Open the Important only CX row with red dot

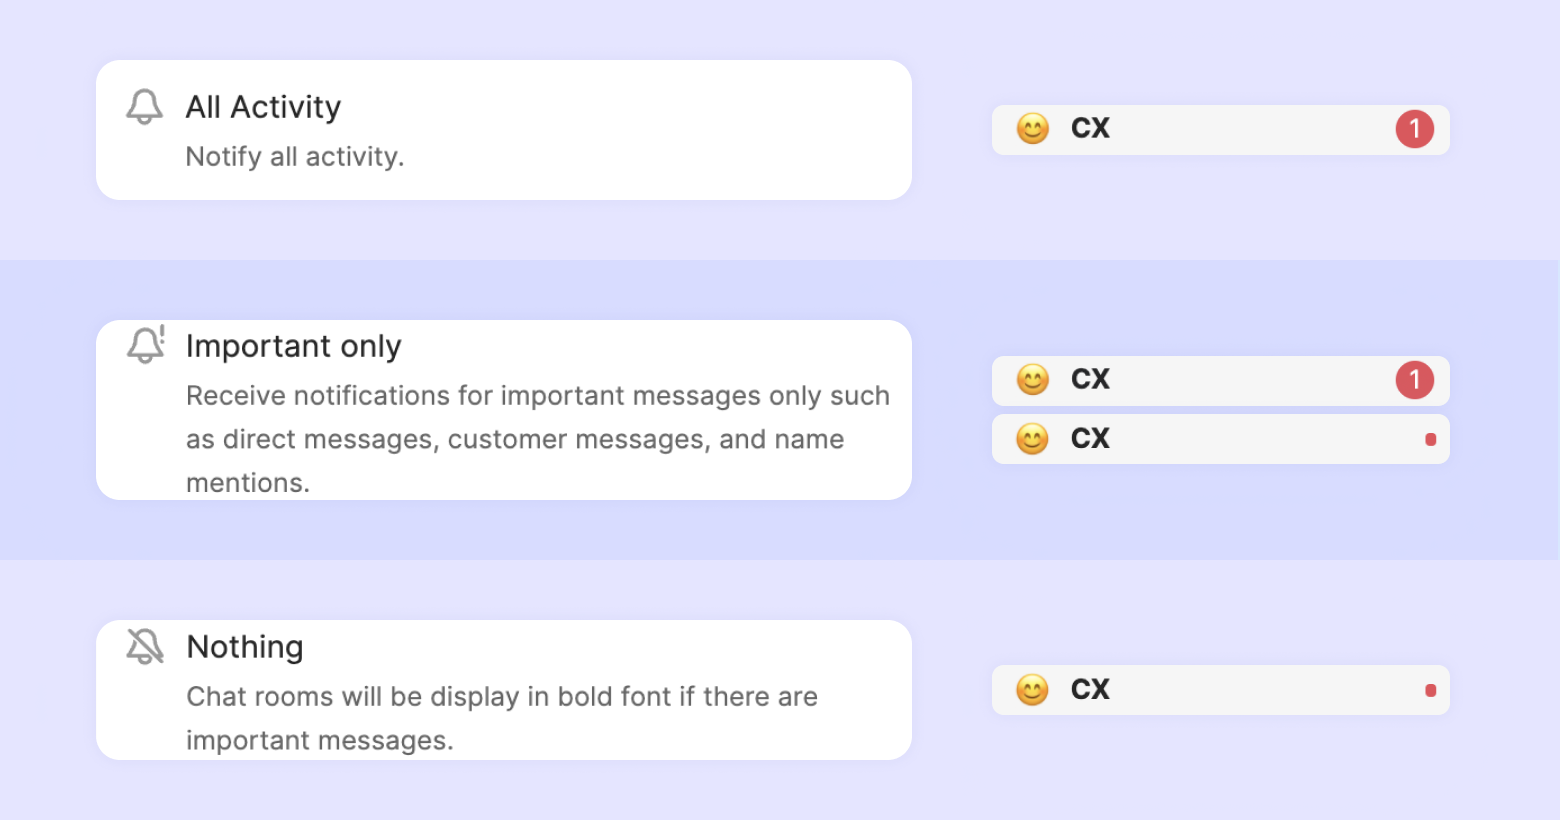(1220, 439)
